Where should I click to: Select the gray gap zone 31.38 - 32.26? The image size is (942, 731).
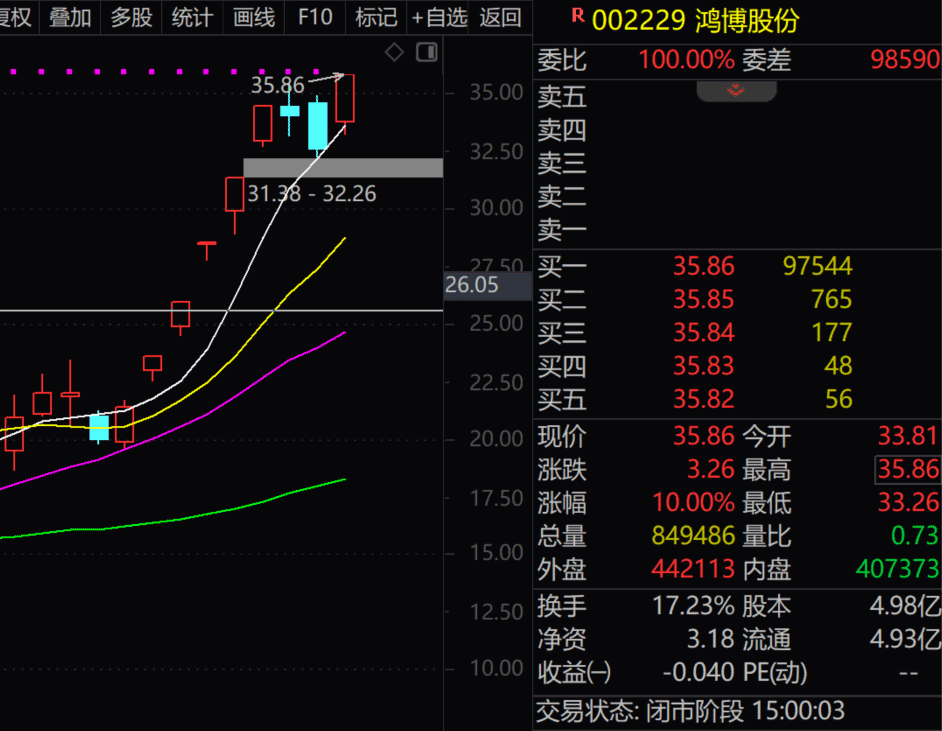343,168
